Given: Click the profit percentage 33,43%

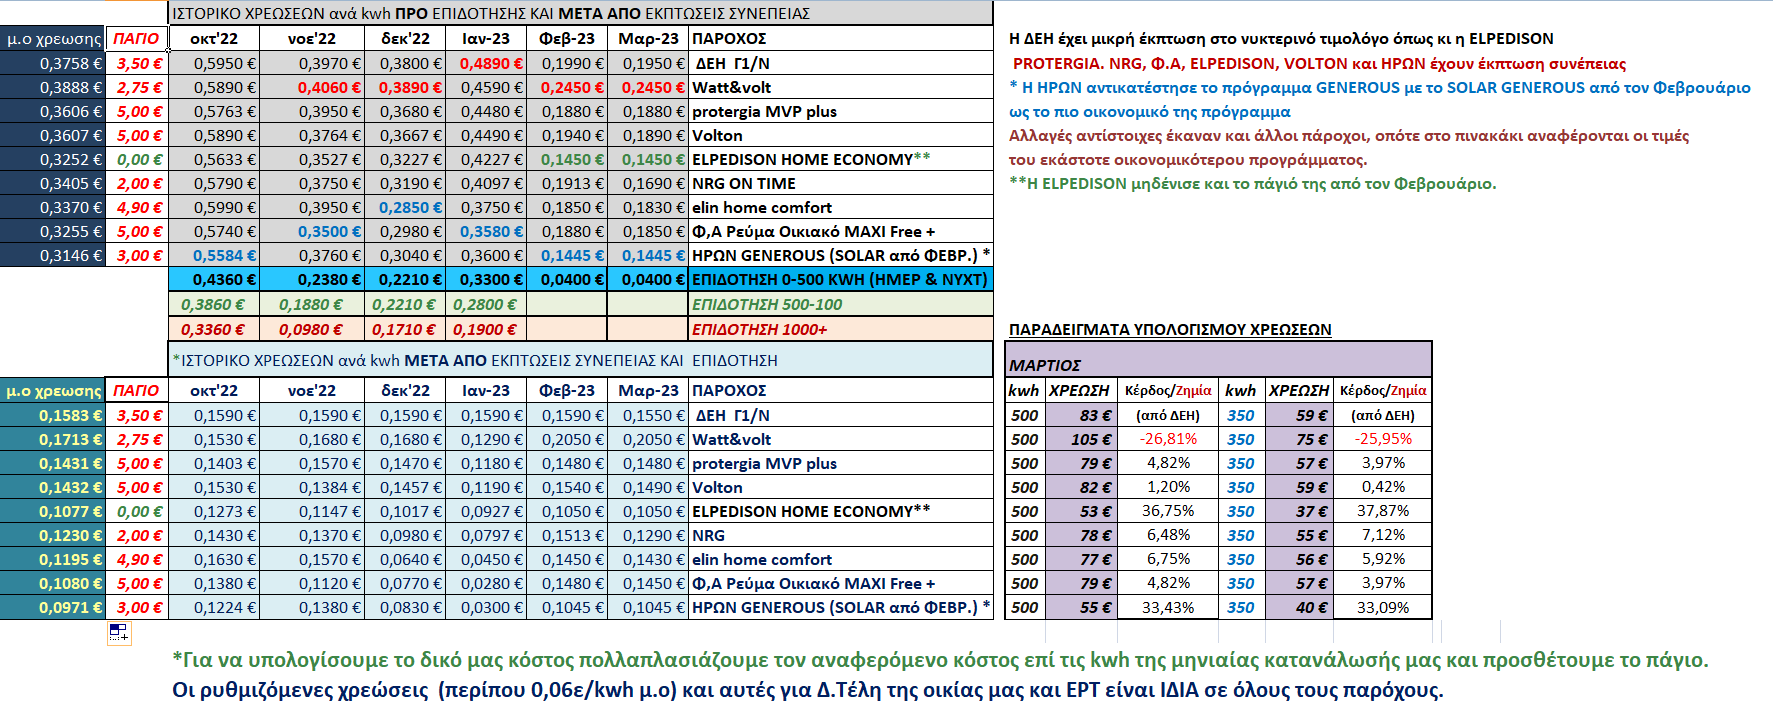Looking at the screenshot, I should click(1168, 607).
